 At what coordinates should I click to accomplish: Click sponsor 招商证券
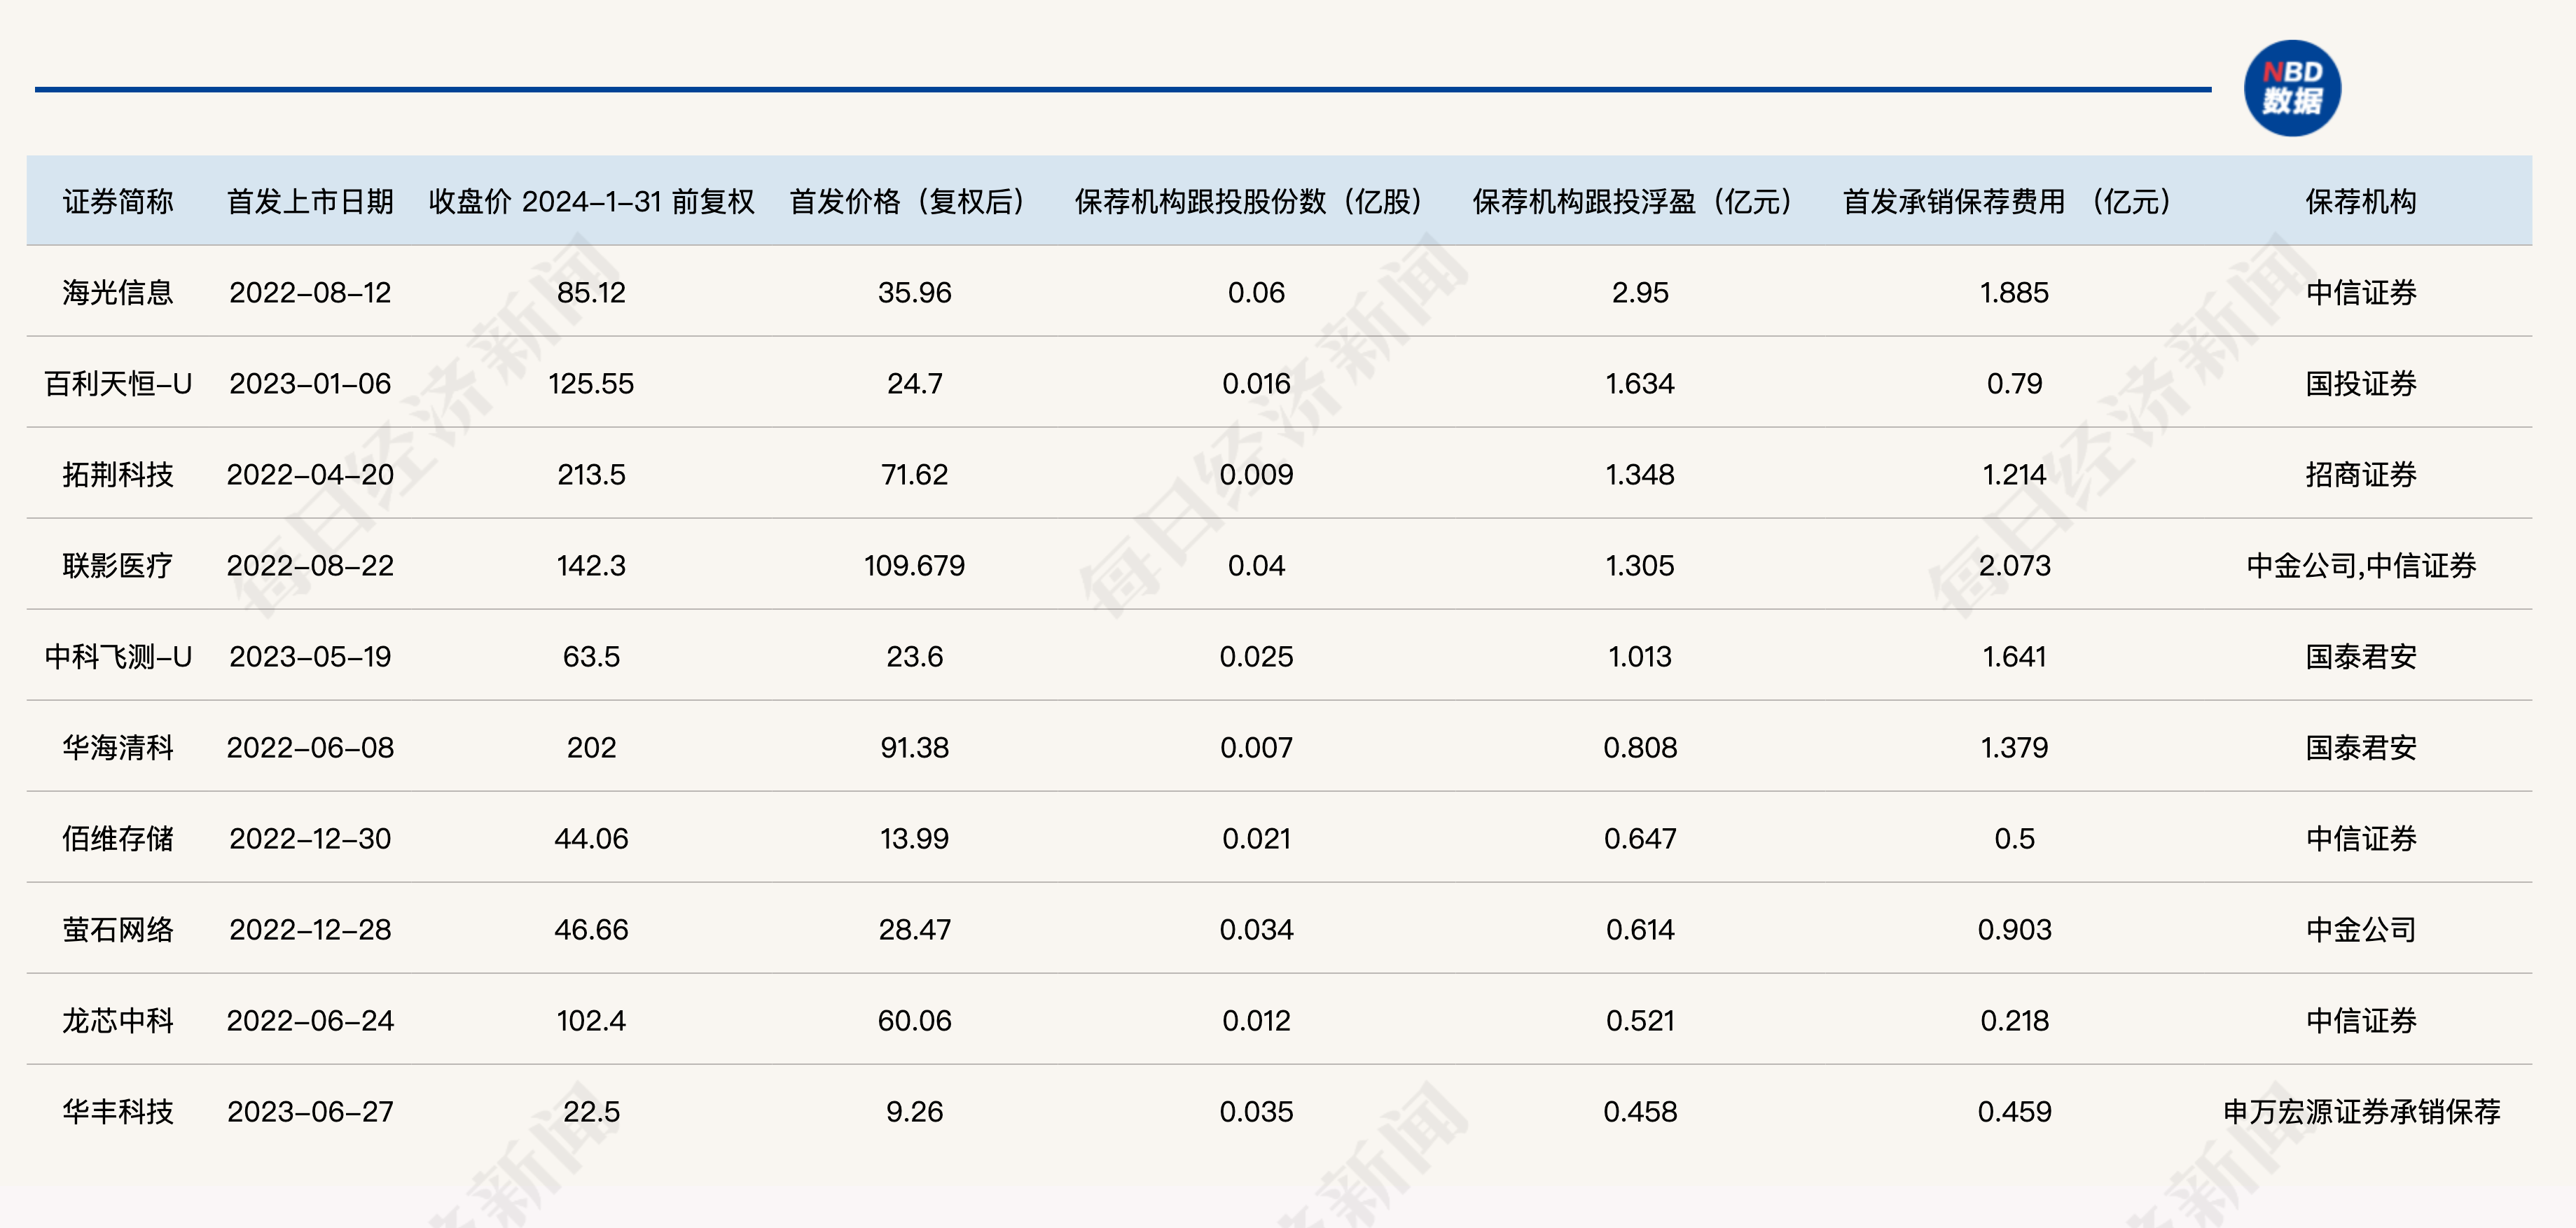2361,475
